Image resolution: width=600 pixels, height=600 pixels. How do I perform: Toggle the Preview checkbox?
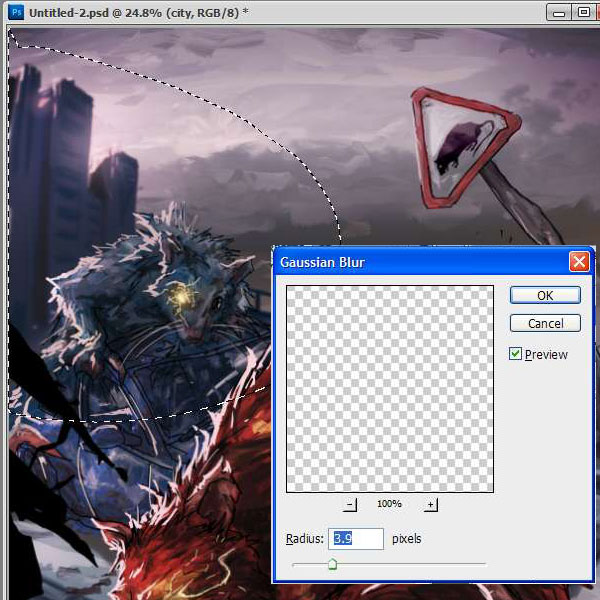pos(515,354)
